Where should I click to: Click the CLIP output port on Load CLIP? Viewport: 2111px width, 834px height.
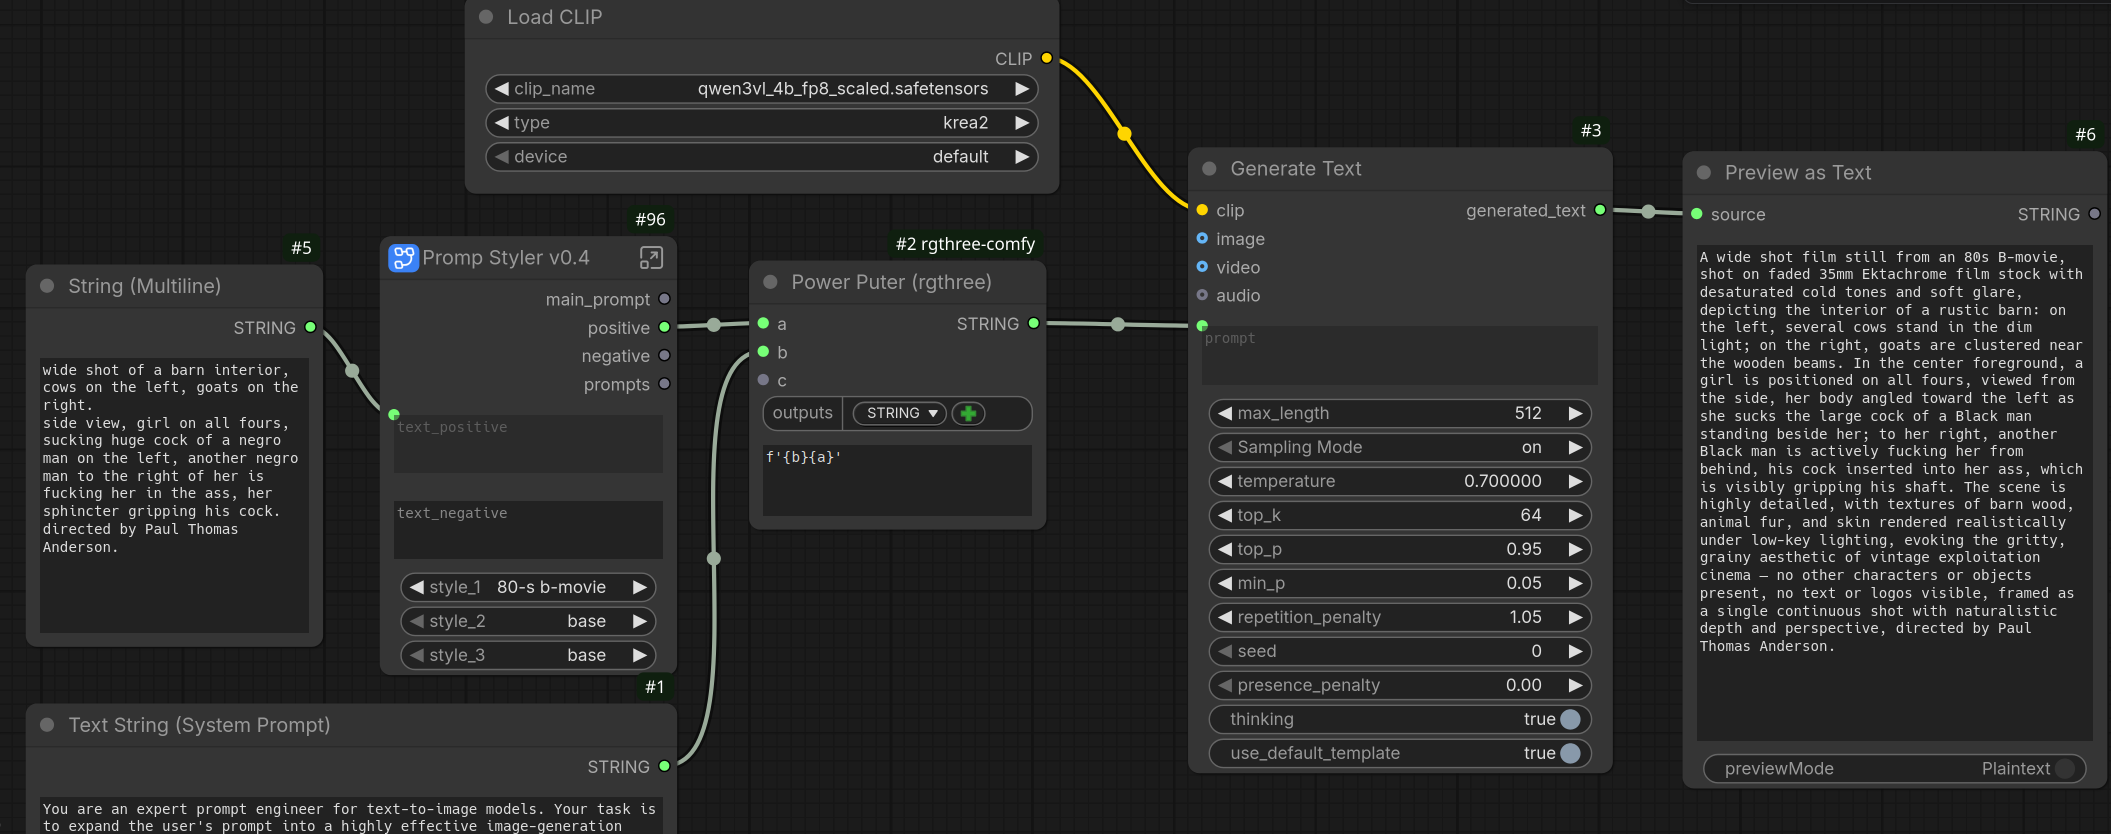pyautogui.click(x=1047, y=58)
